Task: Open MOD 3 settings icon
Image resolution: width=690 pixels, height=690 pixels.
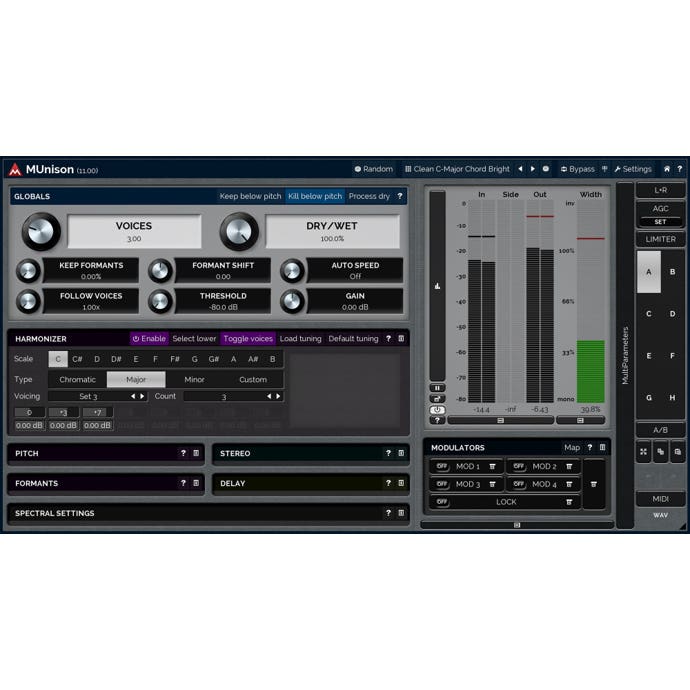Action: (492, 484)
